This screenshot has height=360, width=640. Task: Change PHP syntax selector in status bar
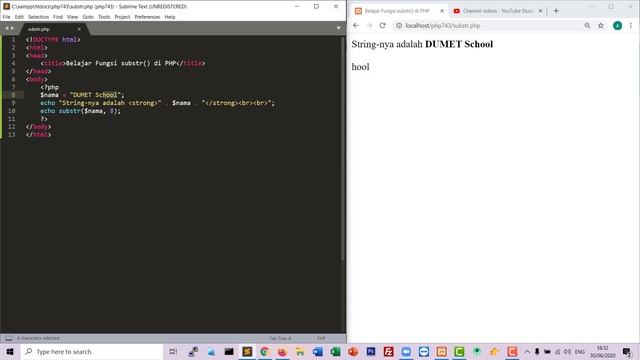coord(321,338)
